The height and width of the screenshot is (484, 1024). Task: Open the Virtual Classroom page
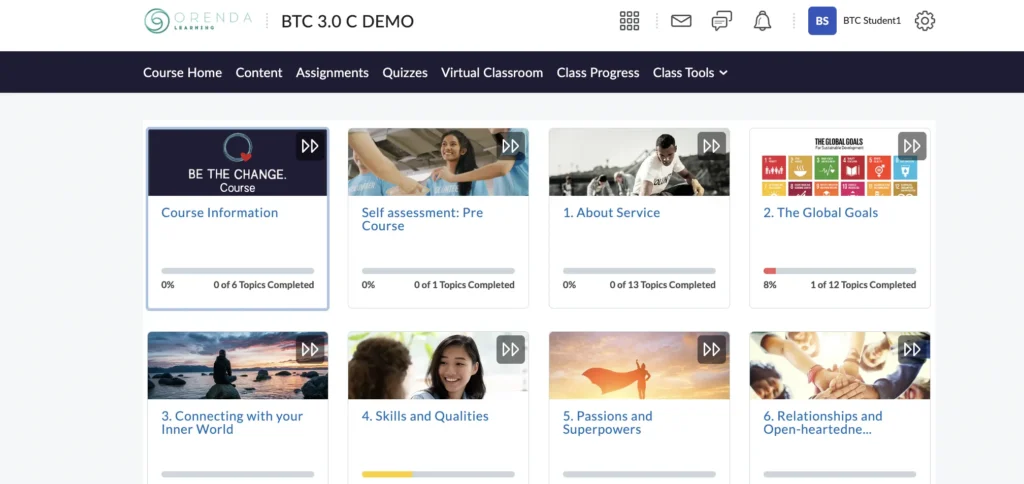point(492,73)
